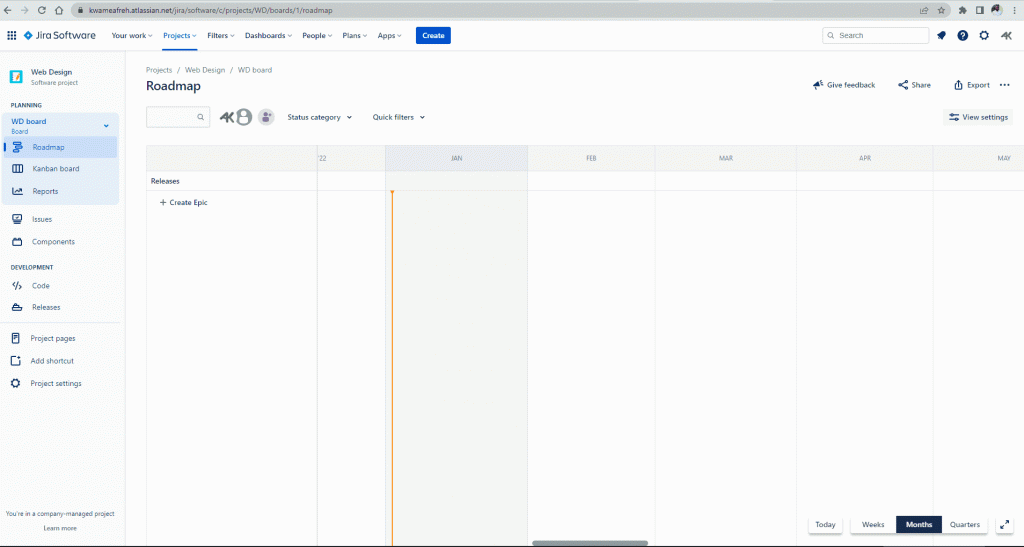Viewport: 1024px width, 547px height.
Task: Click the Export button
Action: pos(972,85)
